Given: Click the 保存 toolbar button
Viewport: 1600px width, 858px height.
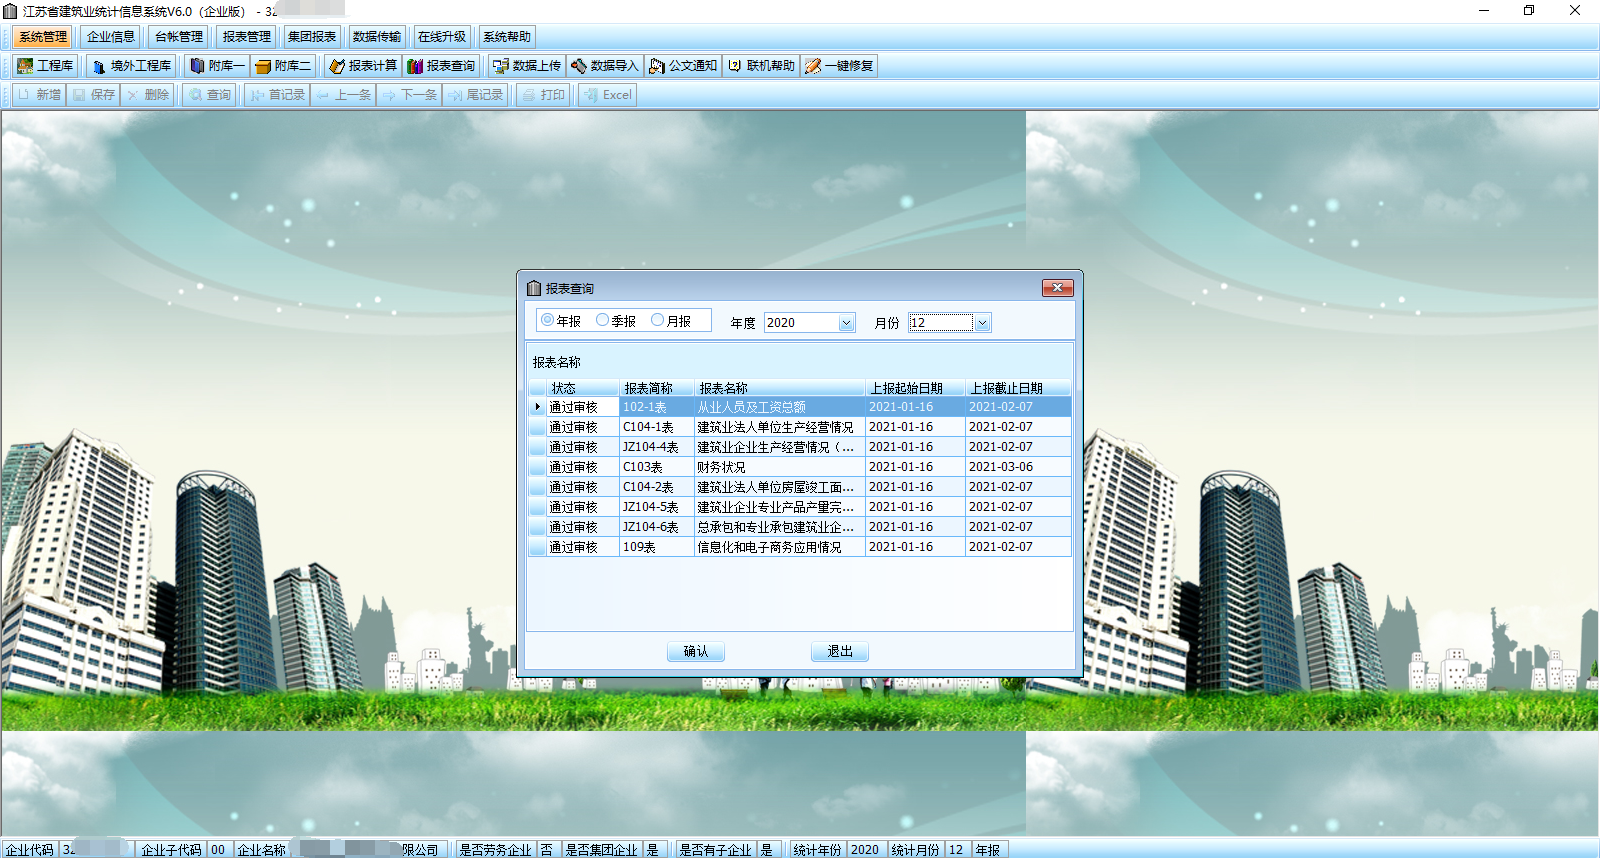Looking at the screenshot, I should pyautogui.click(x=93, y=95).
